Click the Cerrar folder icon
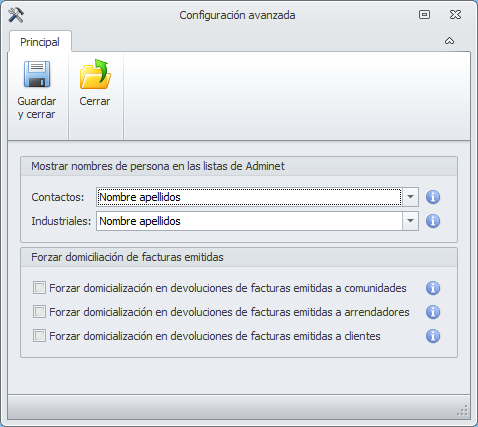 [95, 74]
